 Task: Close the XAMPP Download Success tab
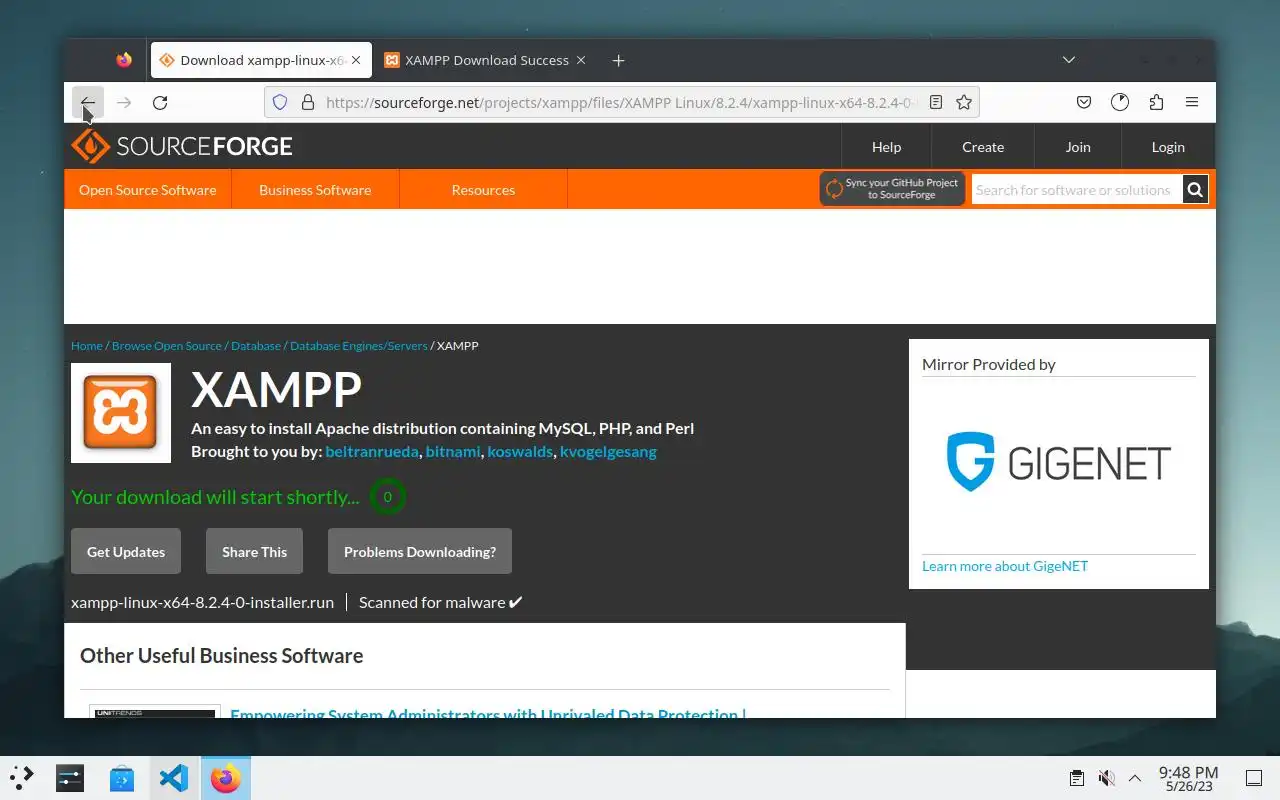point(583,60)
